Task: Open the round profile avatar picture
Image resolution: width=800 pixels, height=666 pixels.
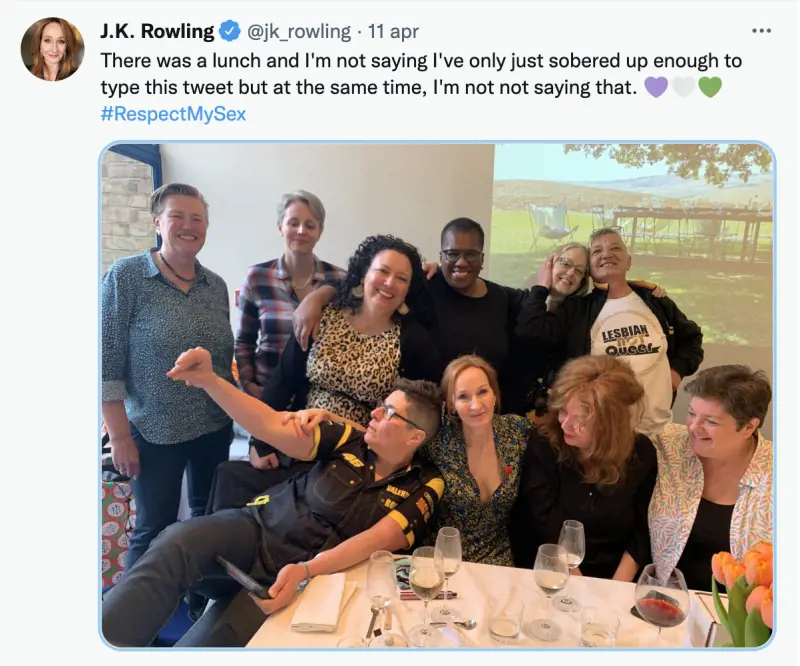Action: coord(52,49)
